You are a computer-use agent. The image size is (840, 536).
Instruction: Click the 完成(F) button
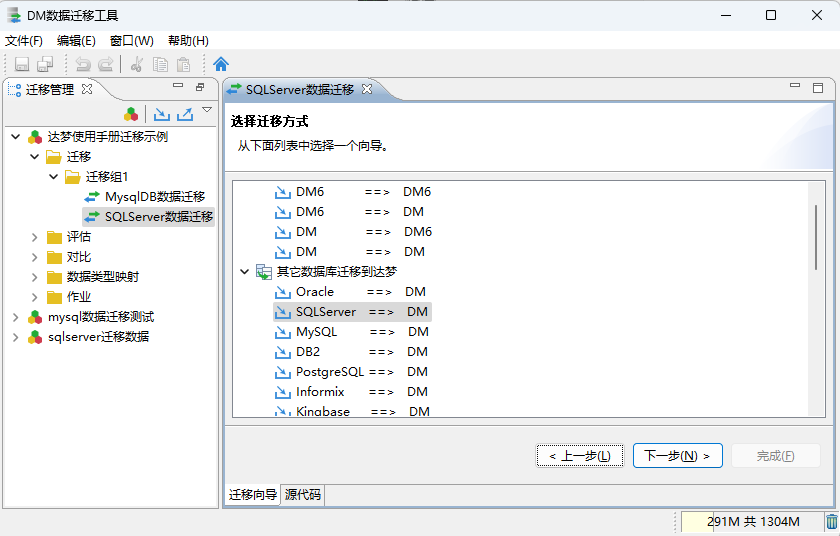coord(776,456)
